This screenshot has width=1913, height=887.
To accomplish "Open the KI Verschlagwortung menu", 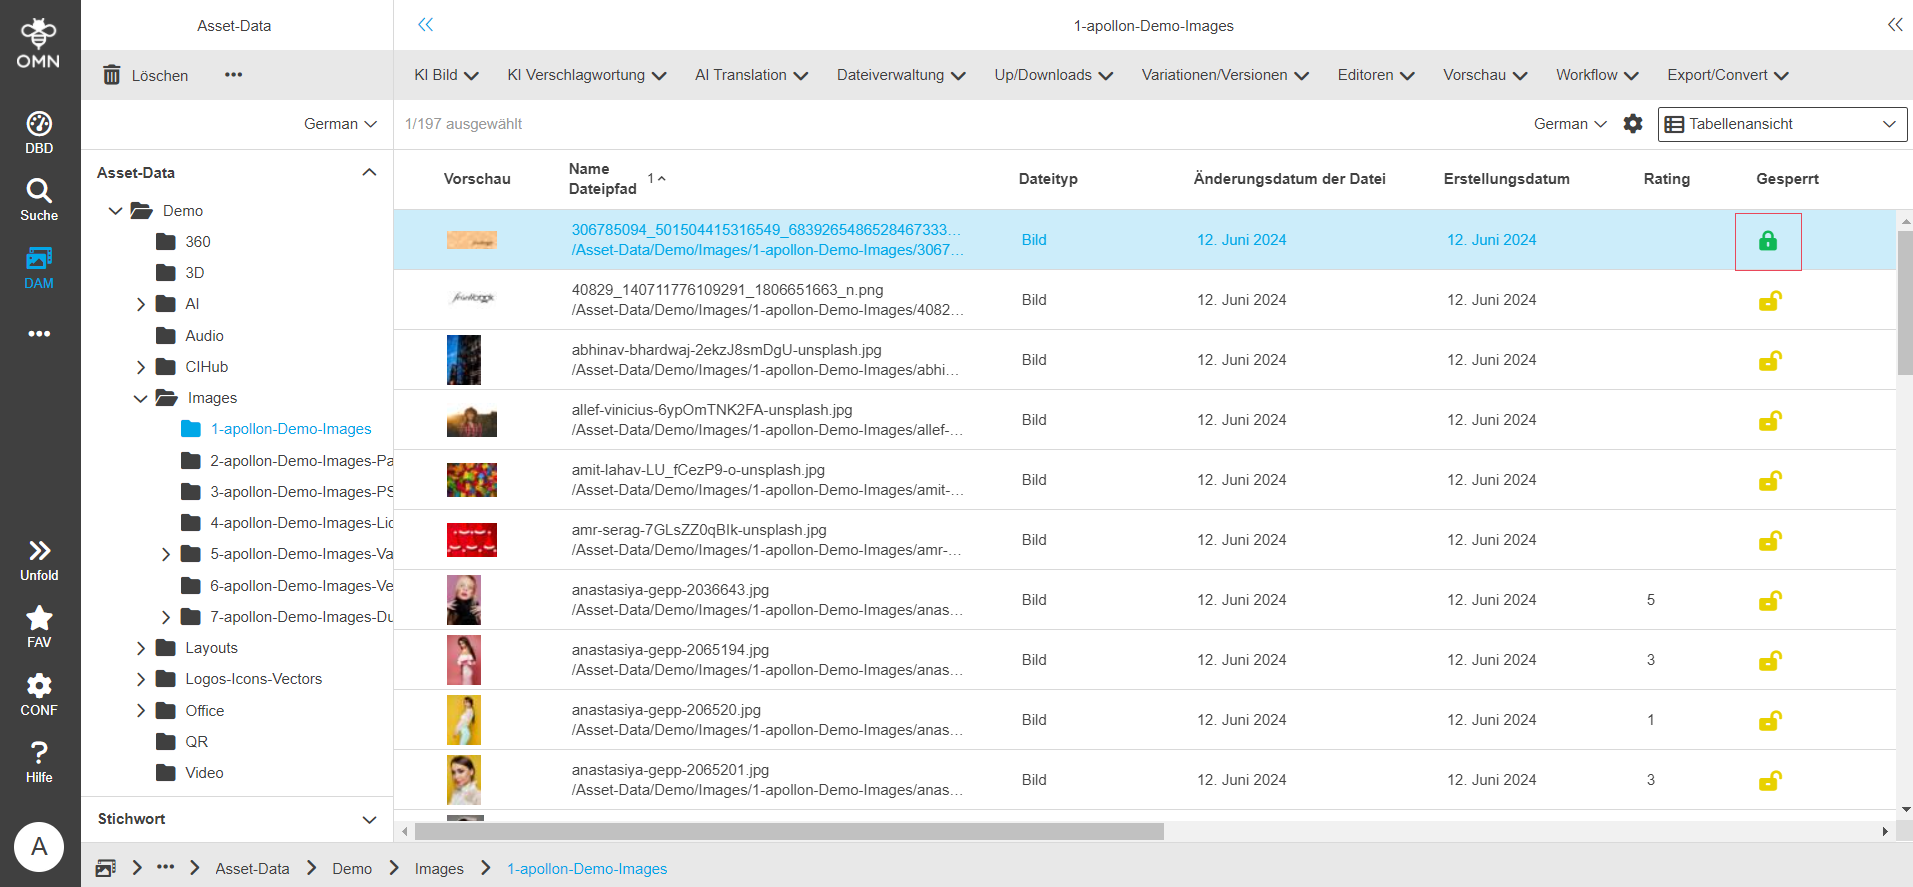I will pos(586,75).
